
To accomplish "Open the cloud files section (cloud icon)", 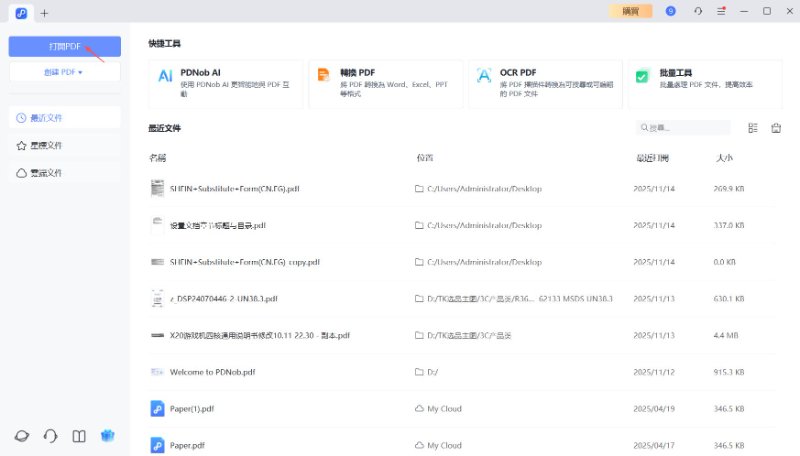I will click(x=65, y=173).
